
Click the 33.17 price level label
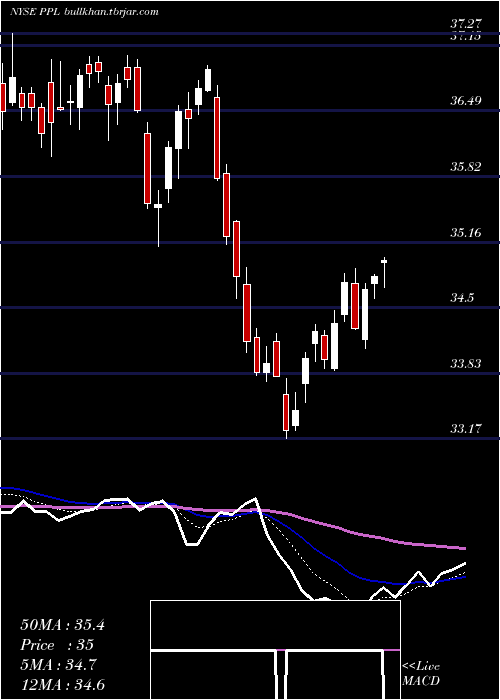coord(465,429)
